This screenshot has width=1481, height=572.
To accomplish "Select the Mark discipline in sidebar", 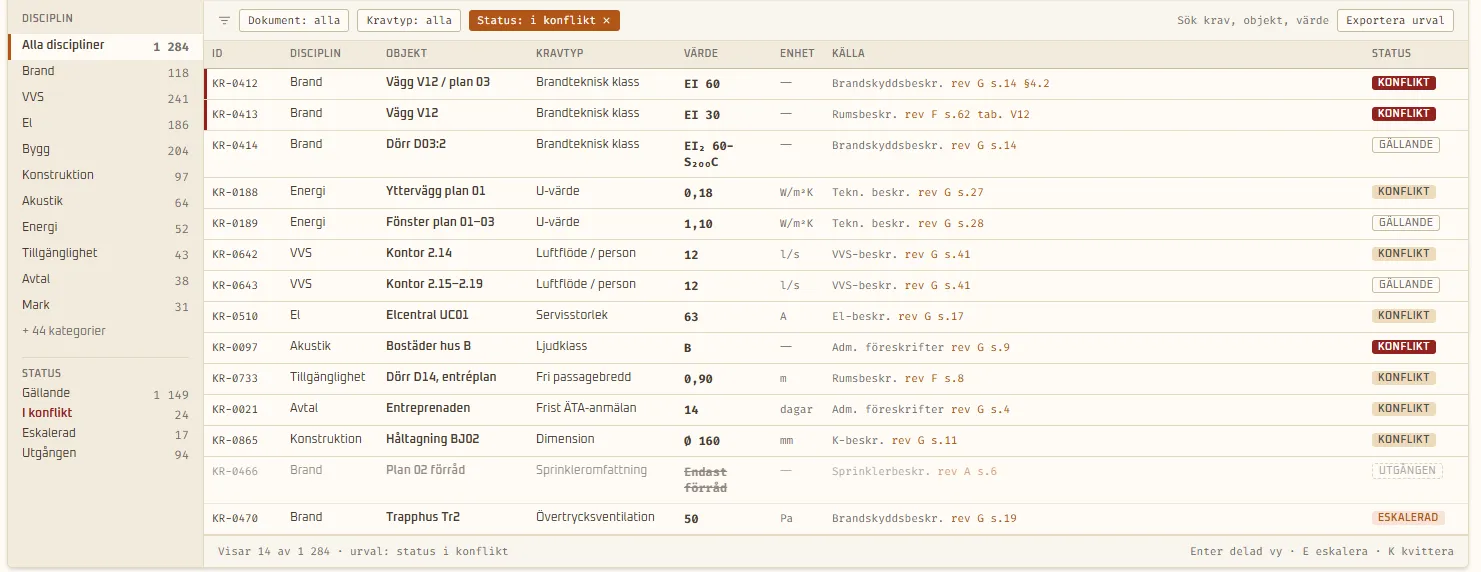I will tap(106, 306).
